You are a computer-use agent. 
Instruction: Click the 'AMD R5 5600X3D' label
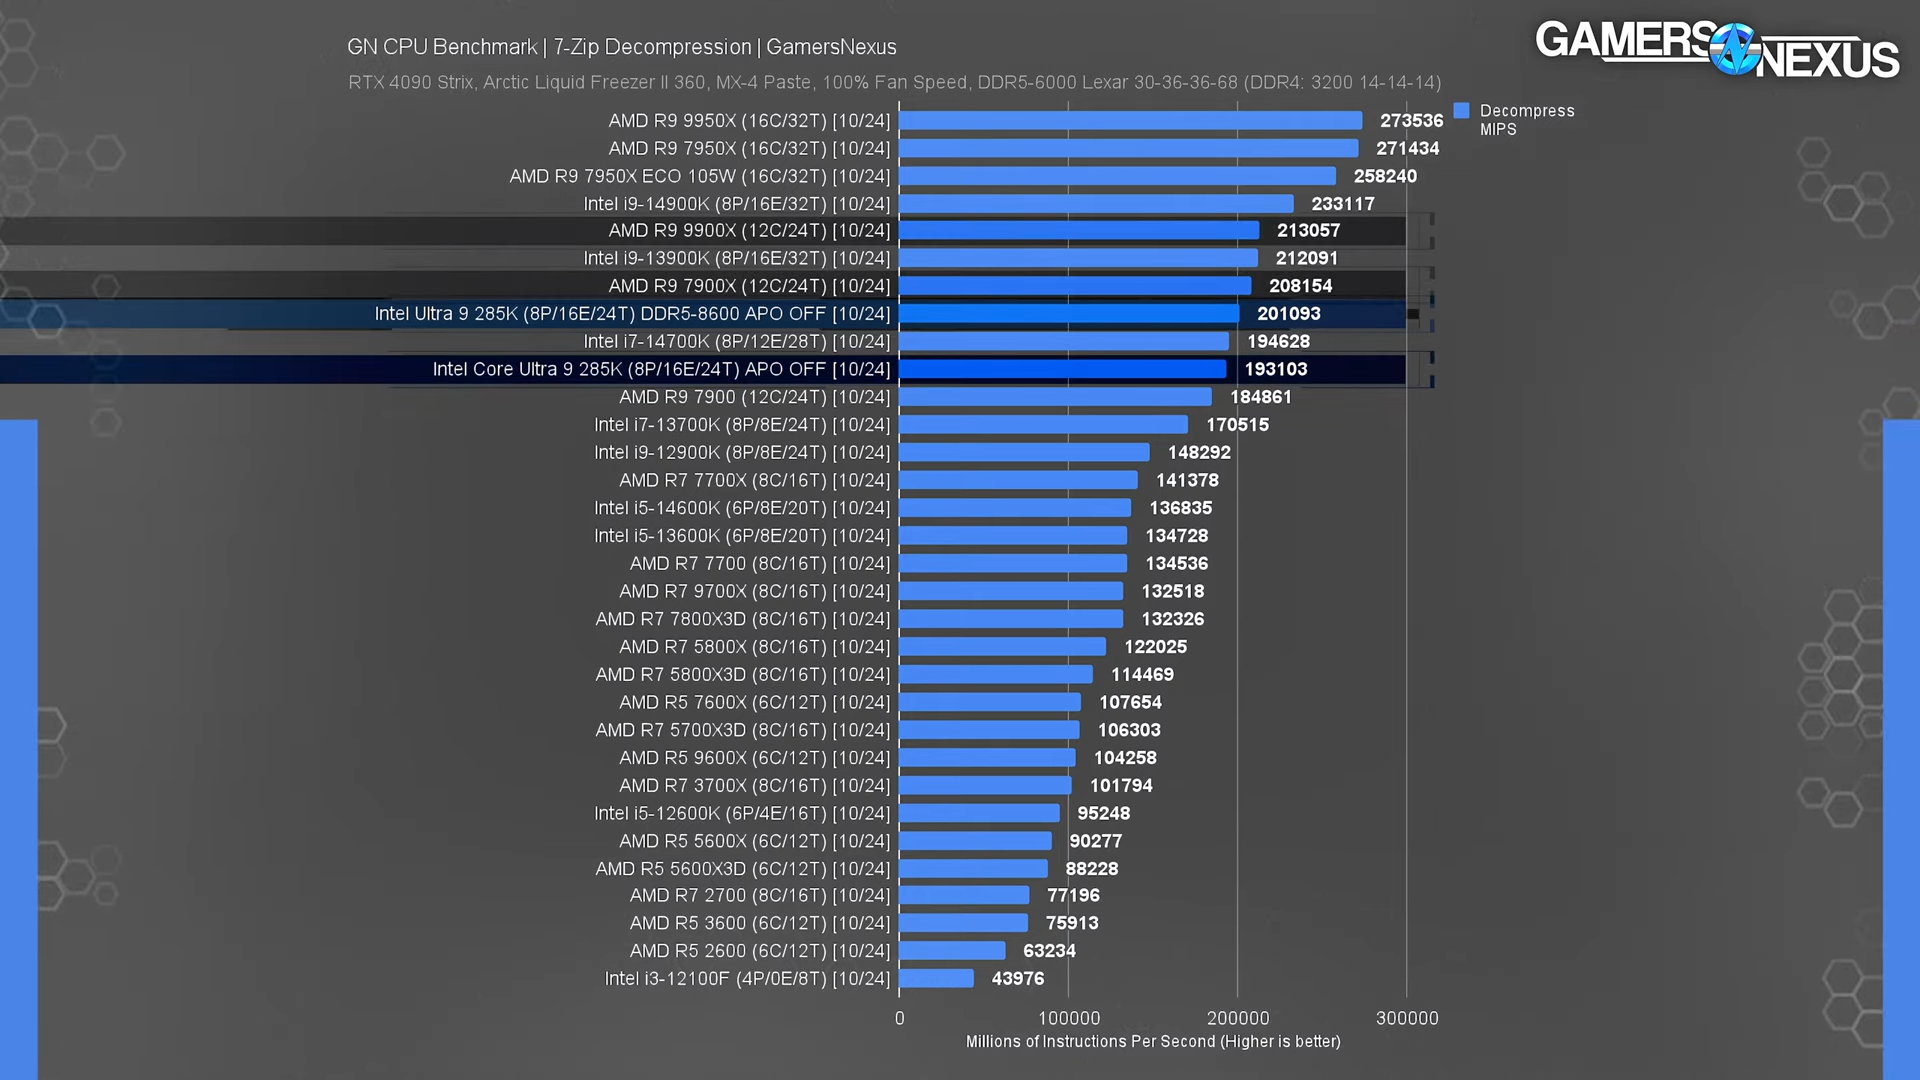click(x=743, y=869)
